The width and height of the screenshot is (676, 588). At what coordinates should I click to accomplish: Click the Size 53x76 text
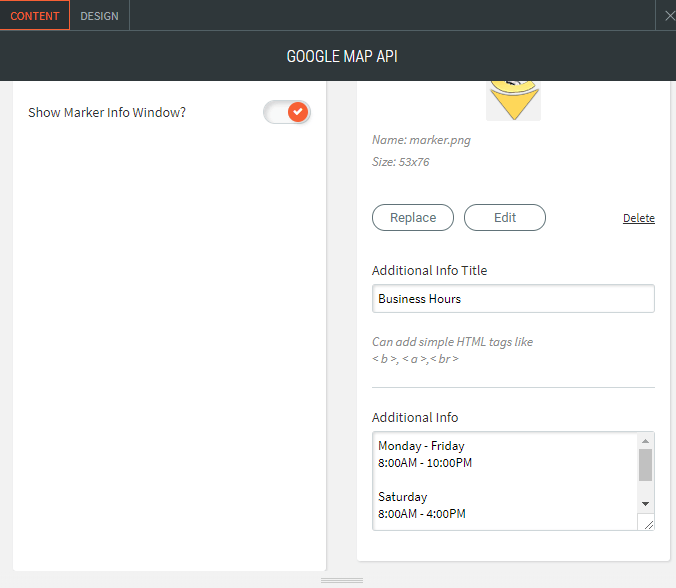[x=400, y=162]
